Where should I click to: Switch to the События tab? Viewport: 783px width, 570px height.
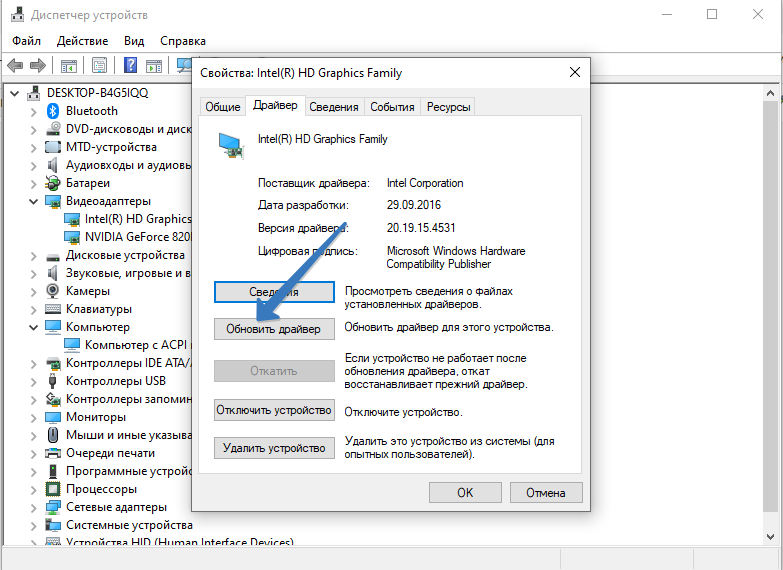(392, 107)
